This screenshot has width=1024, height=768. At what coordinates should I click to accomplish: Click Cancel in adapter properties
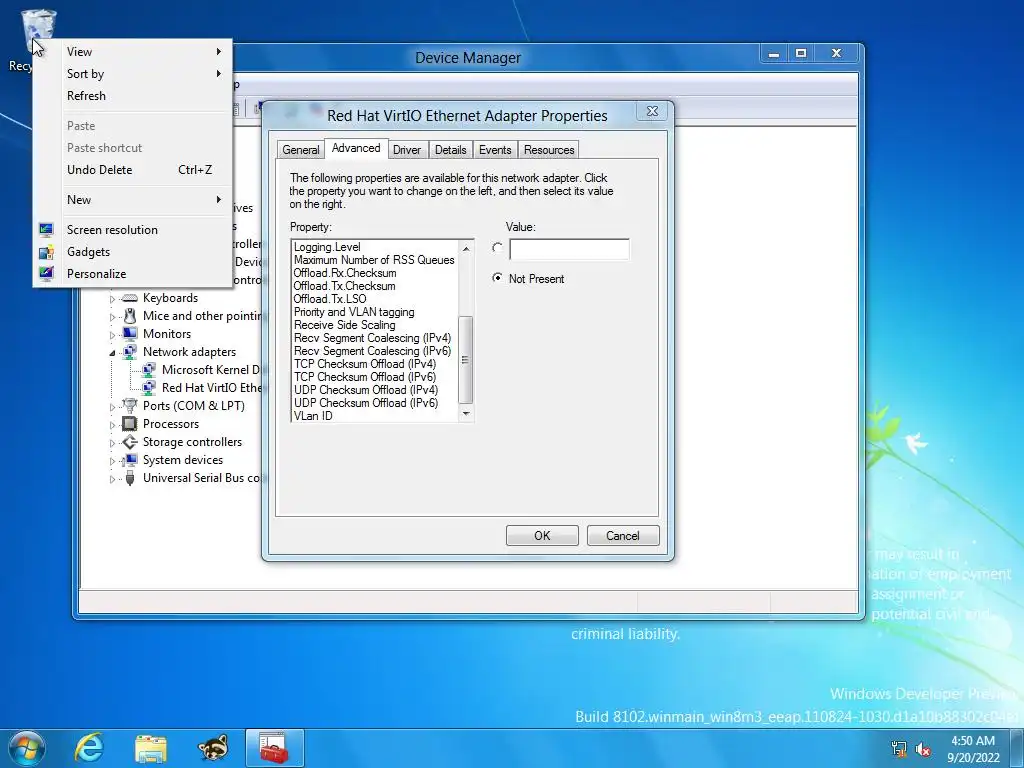tap(623, 536)
